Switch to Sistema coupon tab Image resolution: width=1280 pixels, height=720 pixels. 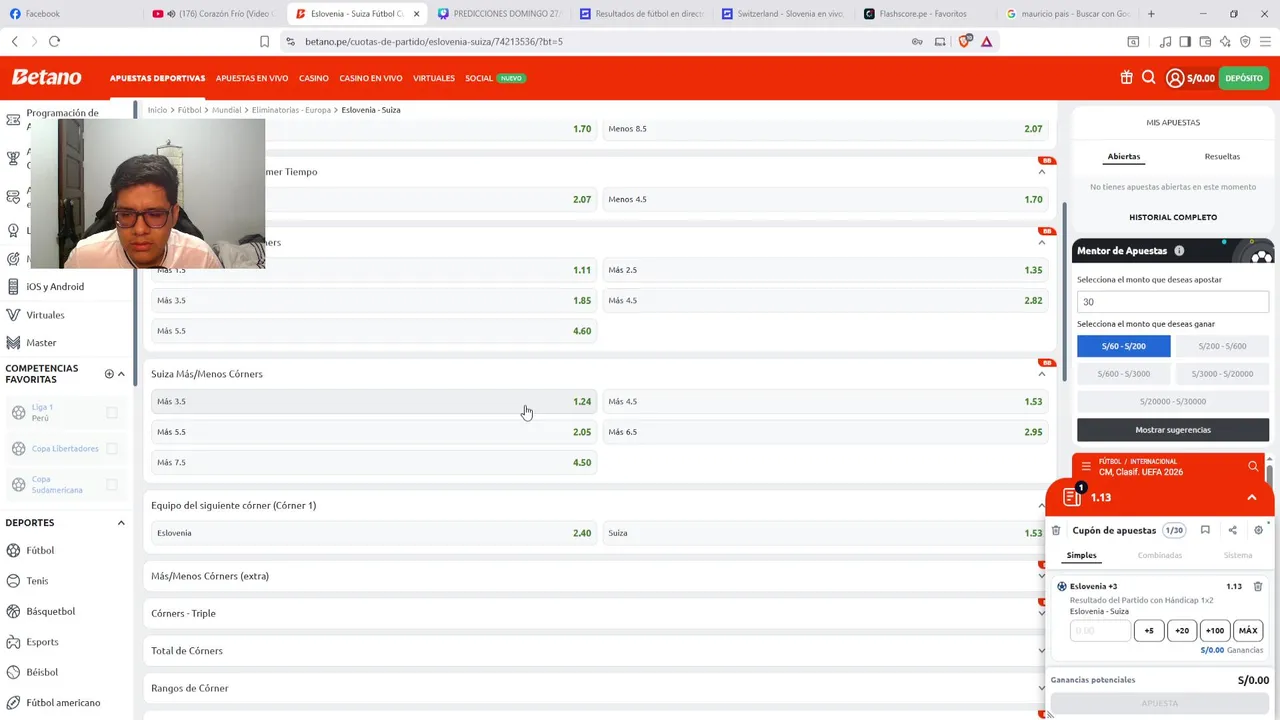coord(1238,555)
